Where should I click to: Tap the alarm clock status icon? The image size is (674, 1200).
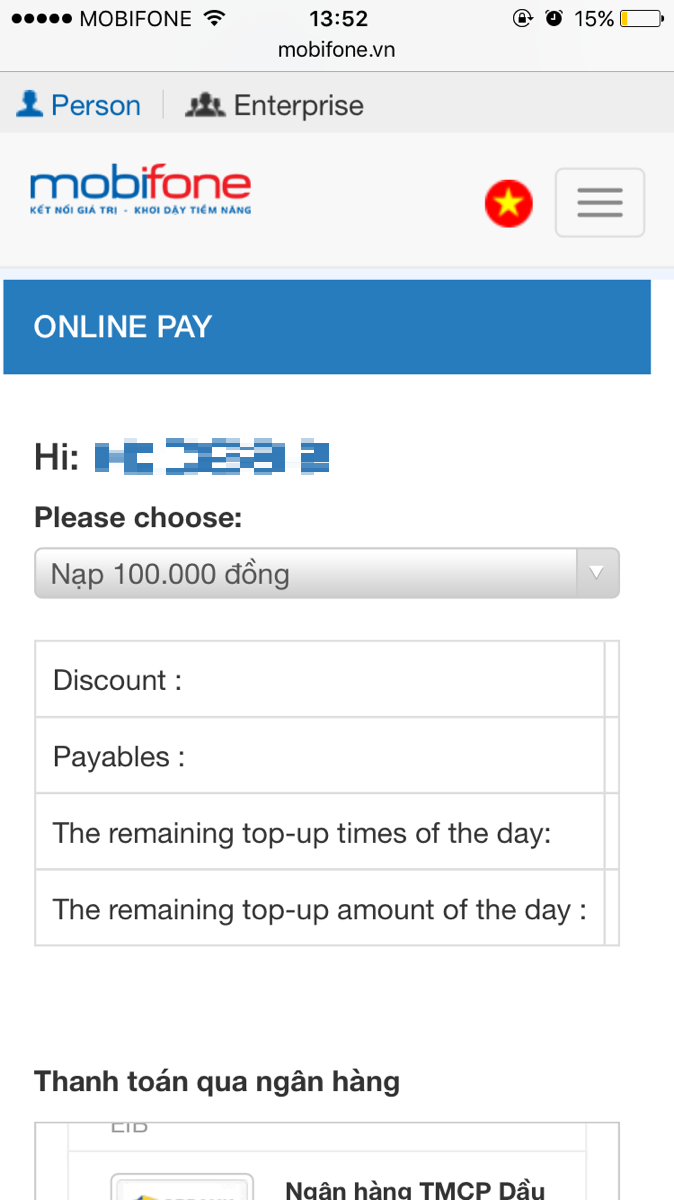553,18
